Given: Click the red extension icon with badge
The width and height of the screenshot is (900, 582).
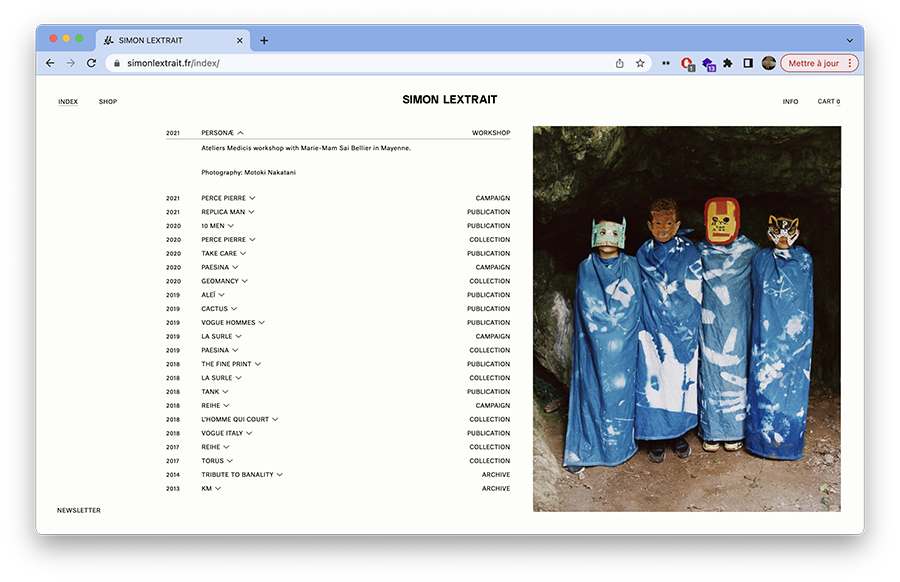Looking at the screenshot, I should [687, 64].
